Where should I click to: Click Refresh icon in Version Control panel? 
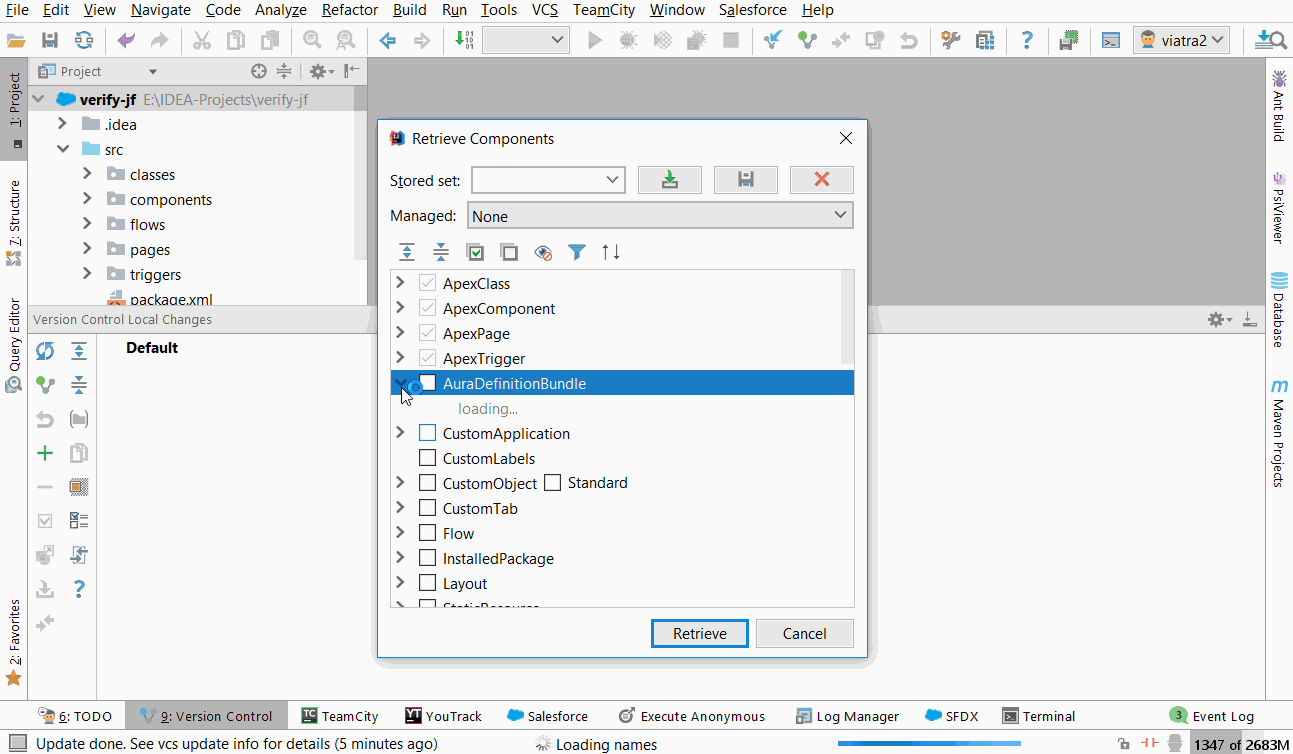coord(45,351)
